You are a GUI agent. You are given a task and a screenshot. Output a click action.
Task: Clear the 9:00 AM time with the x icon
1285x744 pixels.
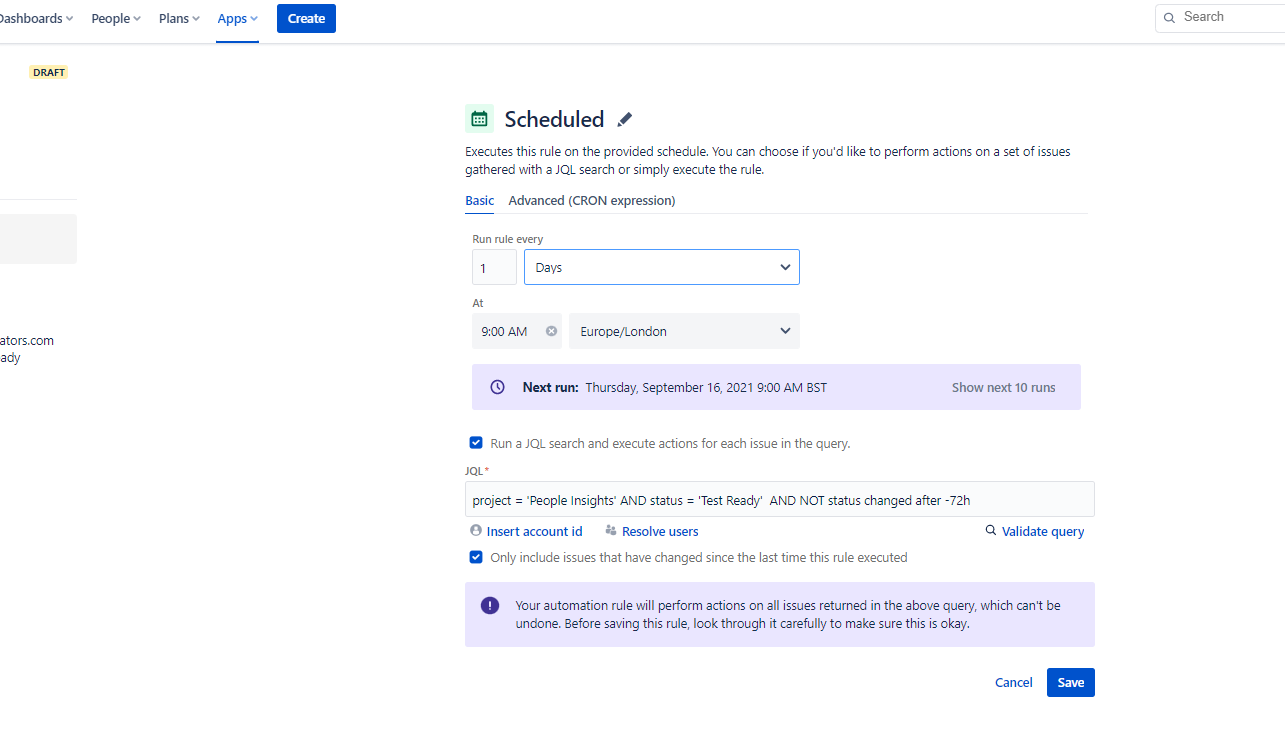point(551,331)
